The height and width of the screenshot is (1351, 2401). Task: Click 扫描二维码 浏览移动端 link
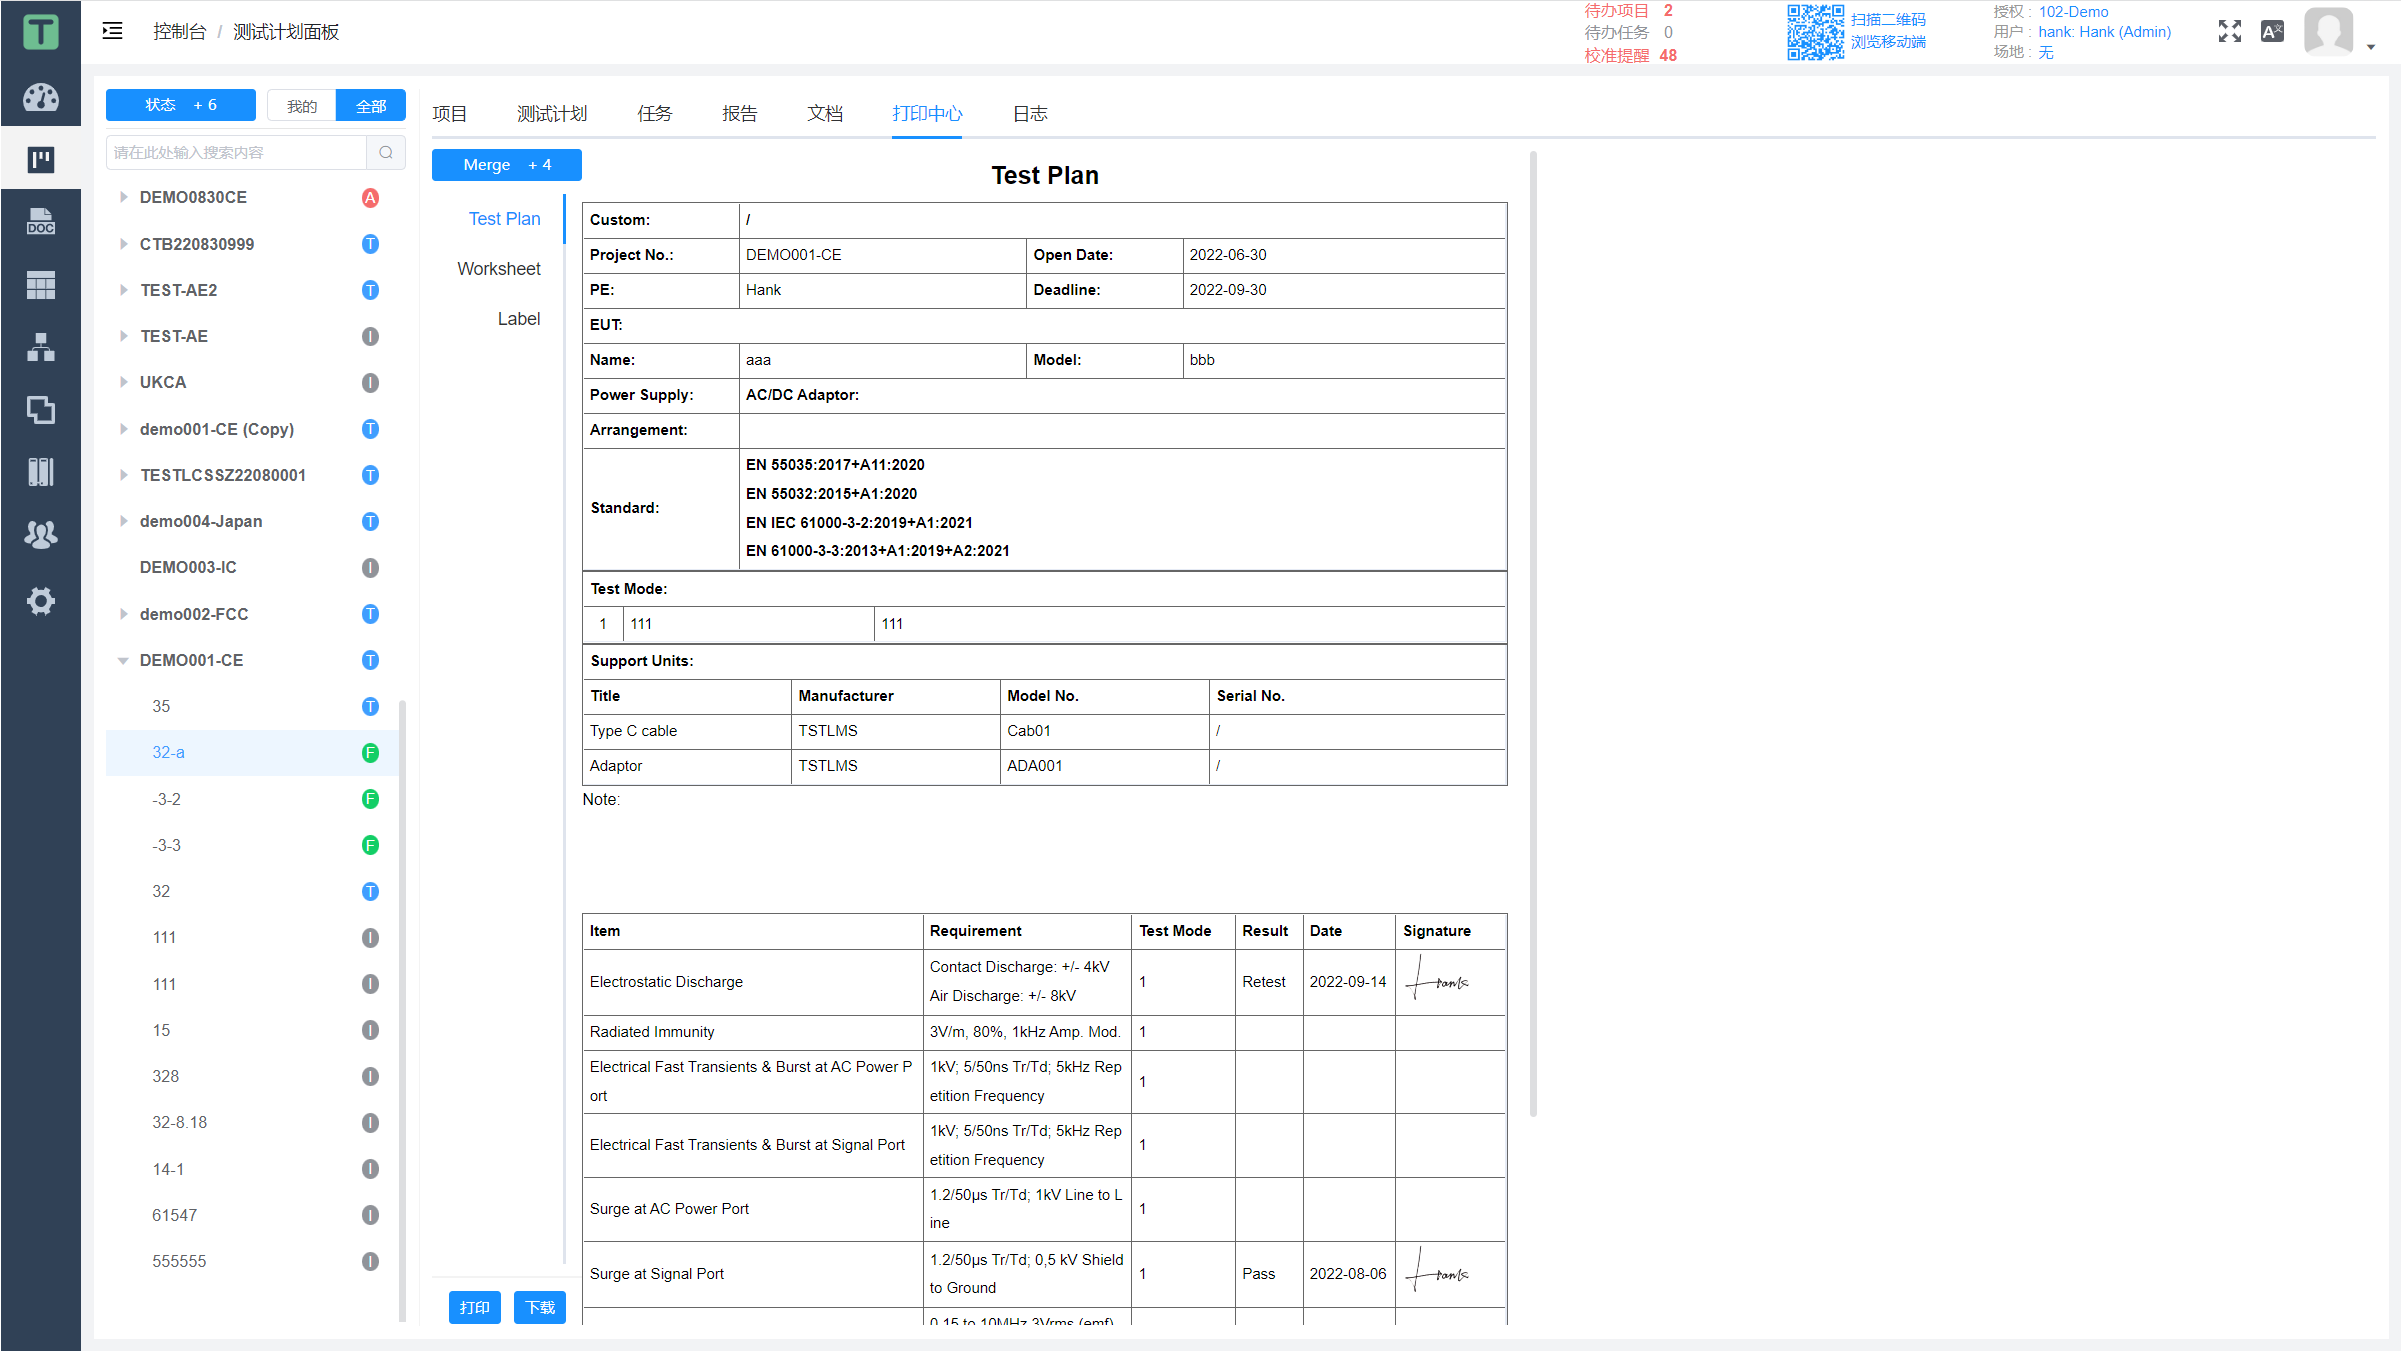tap(1888, 31)
